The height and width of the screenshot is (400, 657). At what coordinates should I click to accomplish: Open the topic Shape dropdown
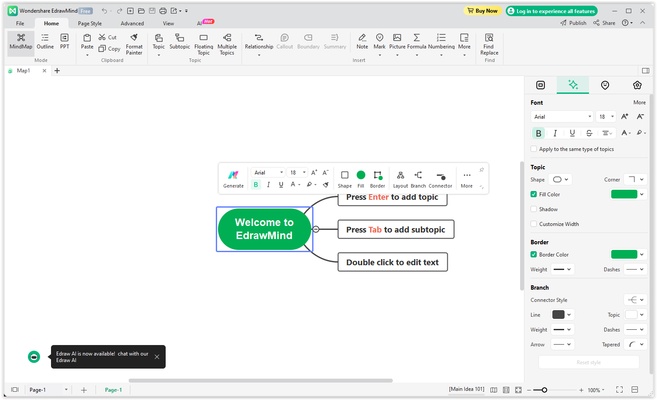(561, 180)
